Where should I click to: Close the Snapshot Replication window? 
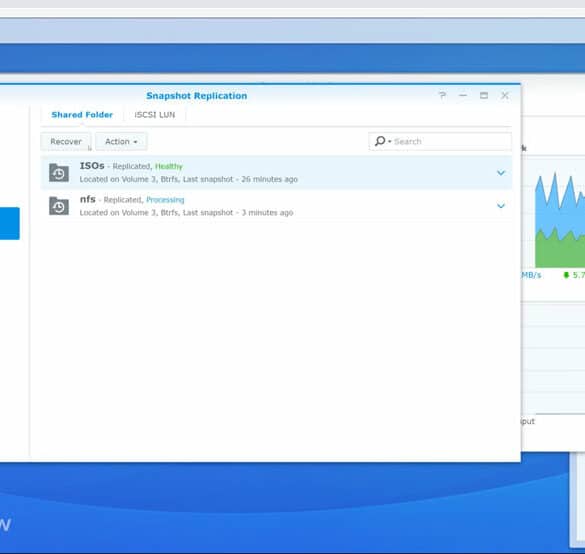505,96
